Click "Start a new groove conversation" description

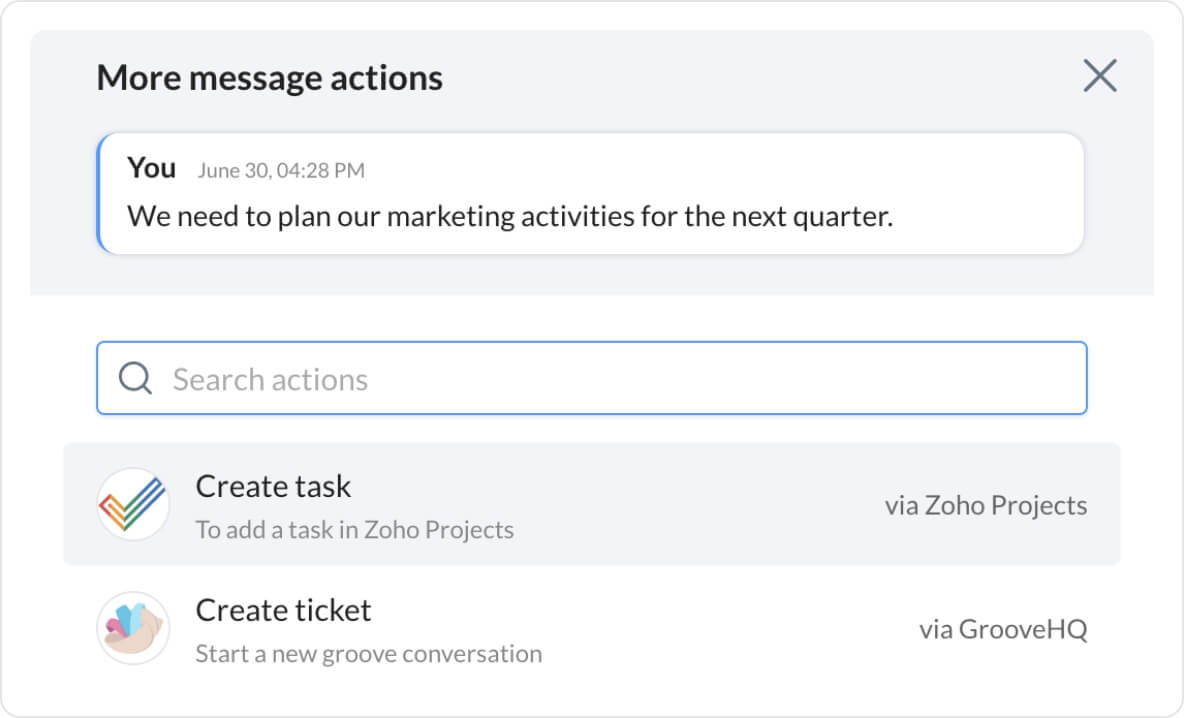pos(368,654)
